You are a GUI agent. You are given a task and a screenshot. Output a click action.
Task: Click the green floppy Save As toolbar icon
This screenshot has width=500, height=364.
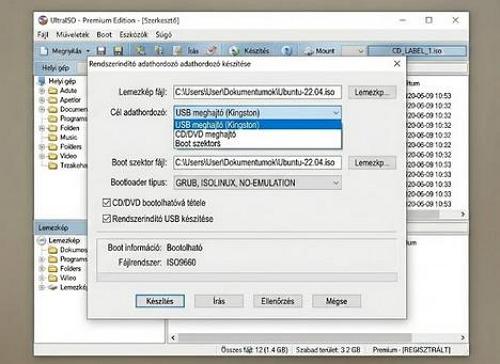pyautogui.click(x=118, y=51)
